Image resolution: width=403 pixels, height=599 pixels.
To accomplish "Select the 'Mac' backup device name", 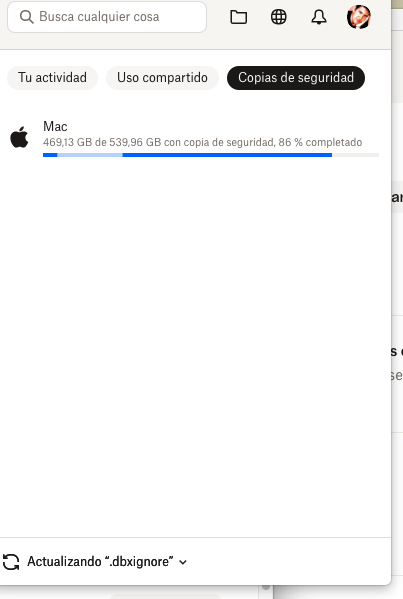I will click(55, 126).
